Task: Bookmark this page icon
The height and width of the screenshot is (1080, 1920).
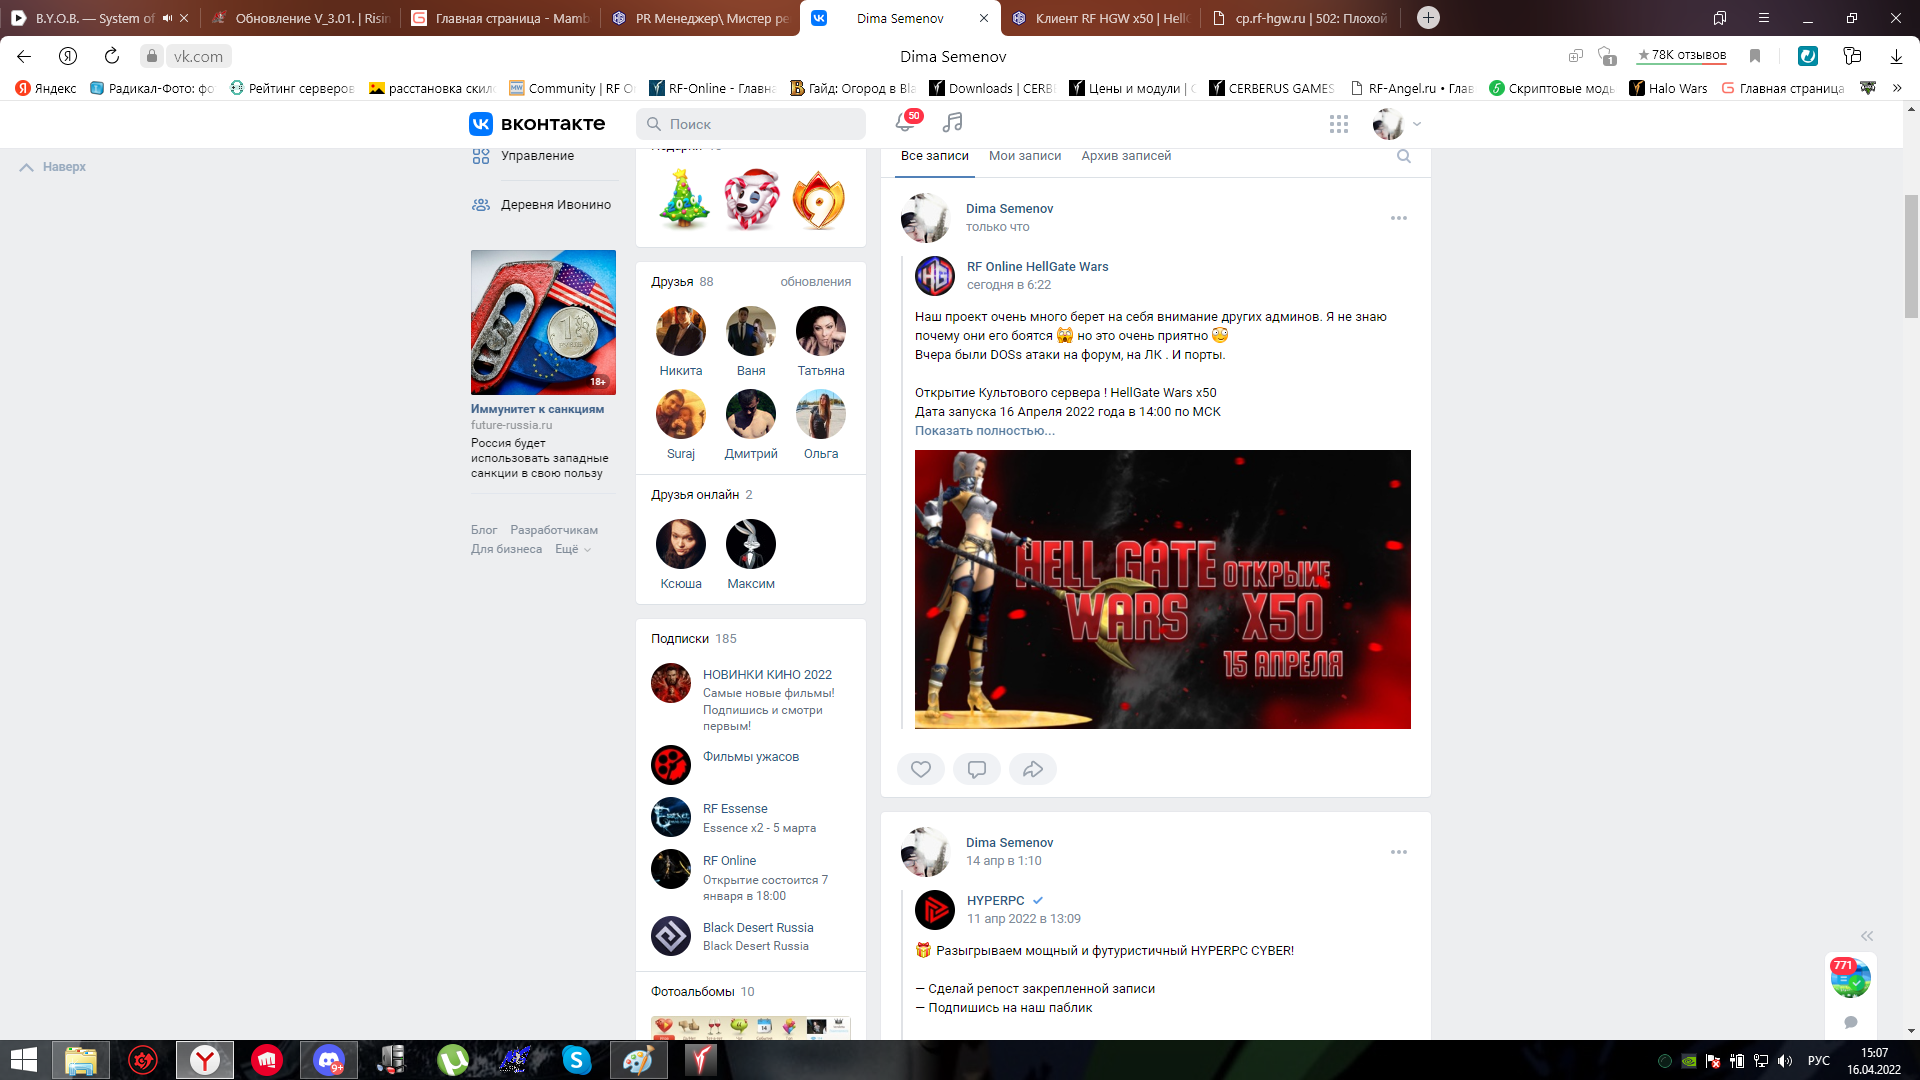Action: click(1755, 56)
